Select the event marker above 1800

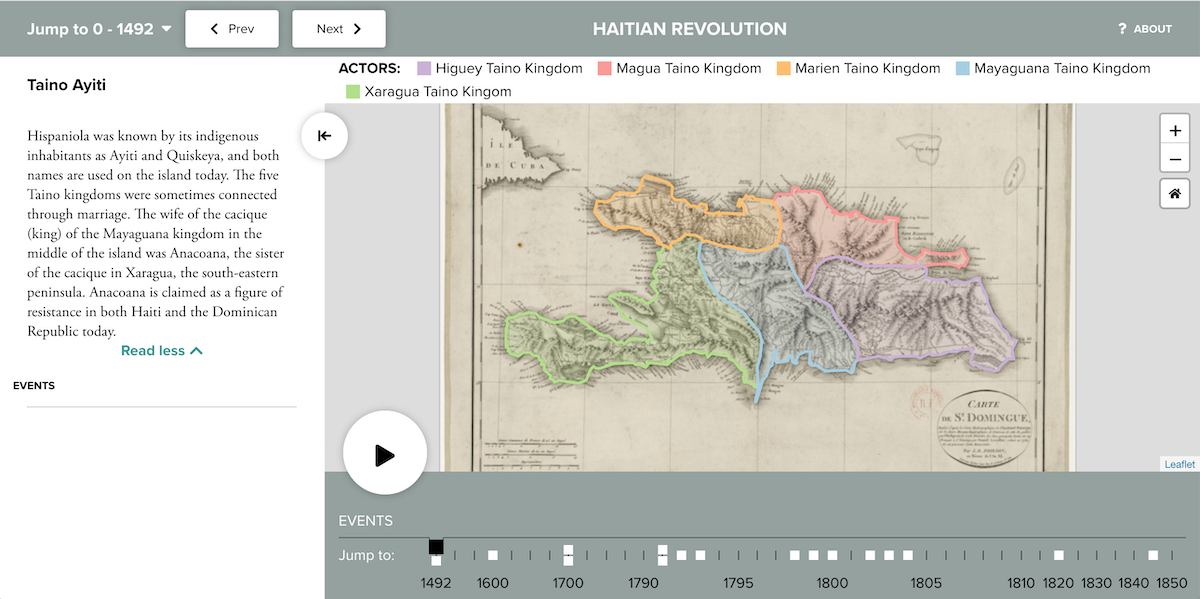click(833, 554)
